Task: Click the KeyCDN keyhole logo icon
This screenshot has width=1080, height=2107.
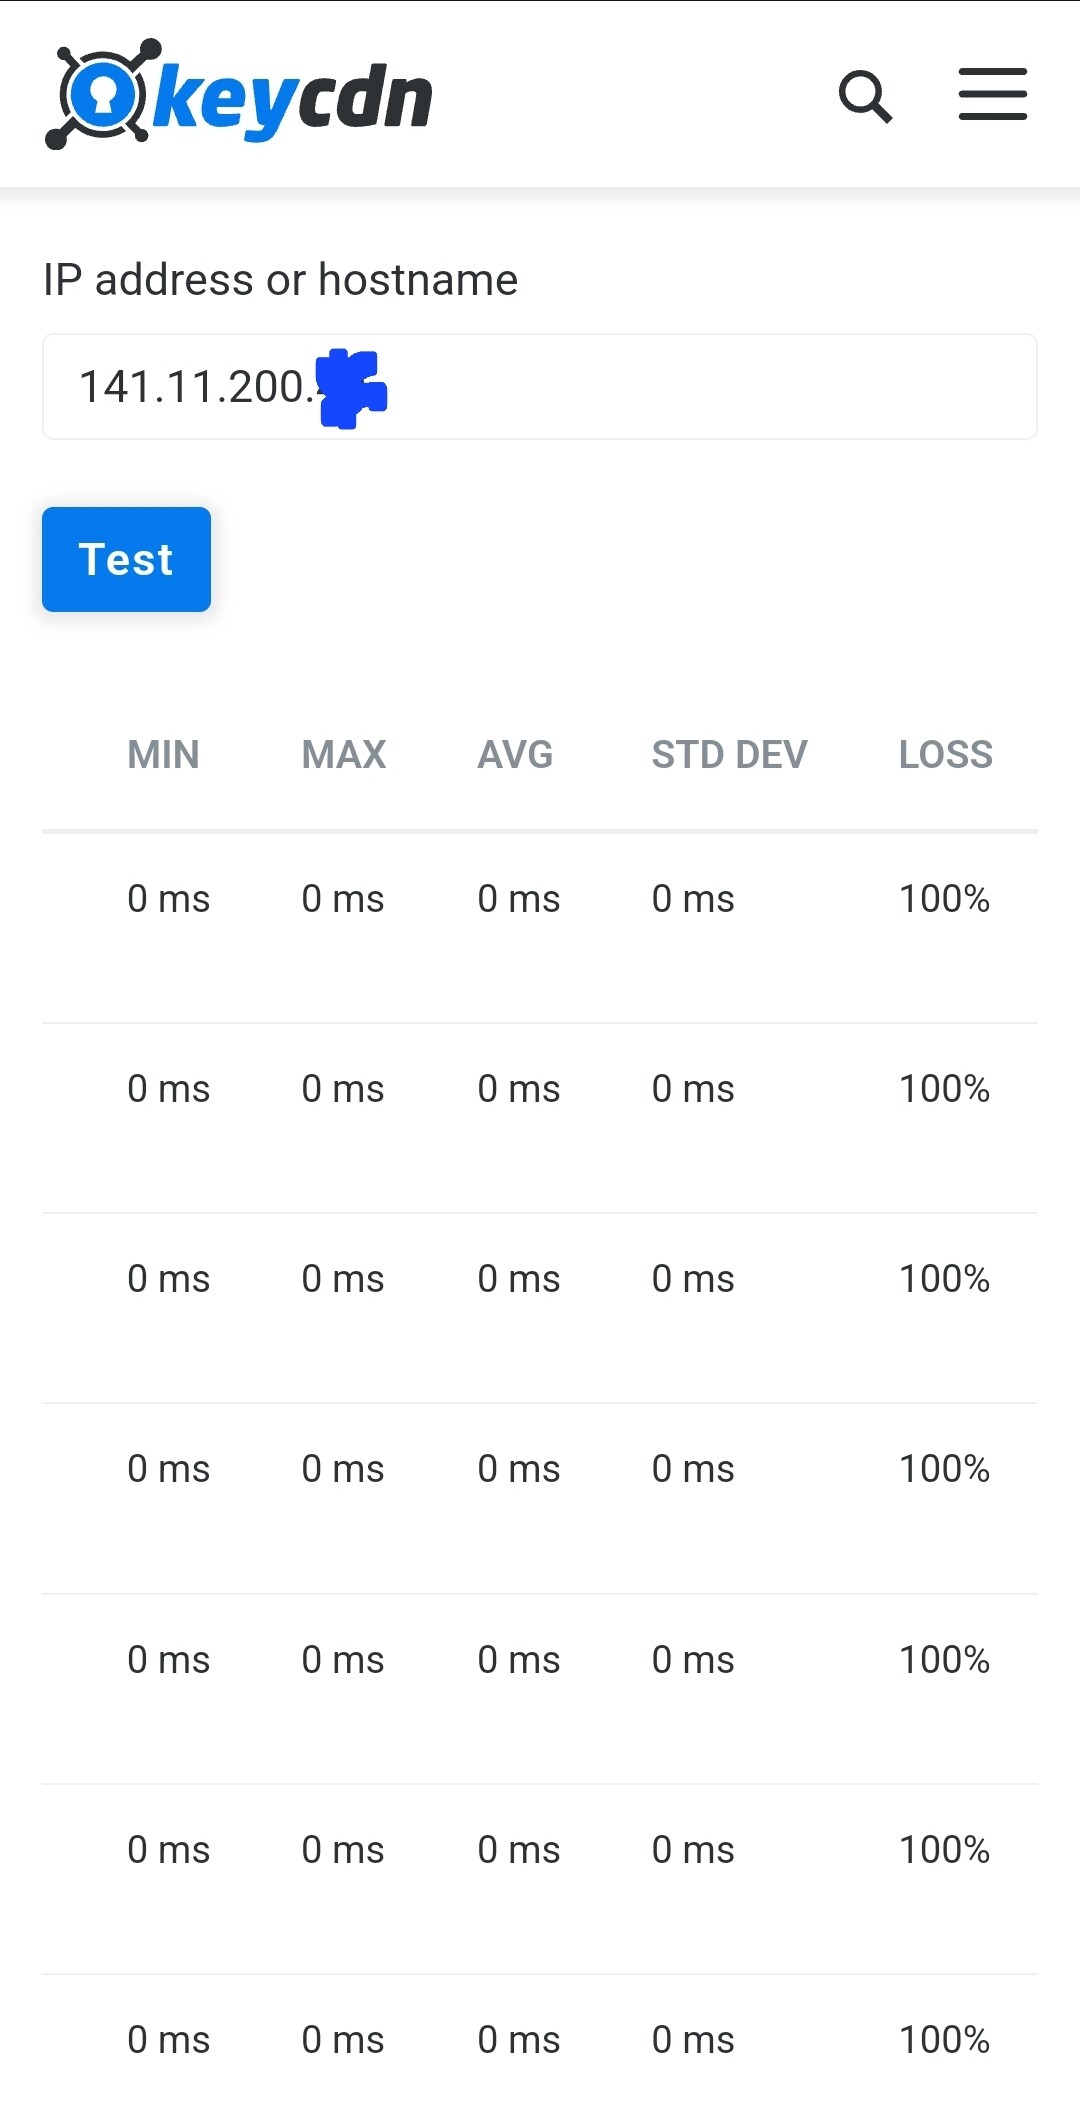Action: point(98,94)
